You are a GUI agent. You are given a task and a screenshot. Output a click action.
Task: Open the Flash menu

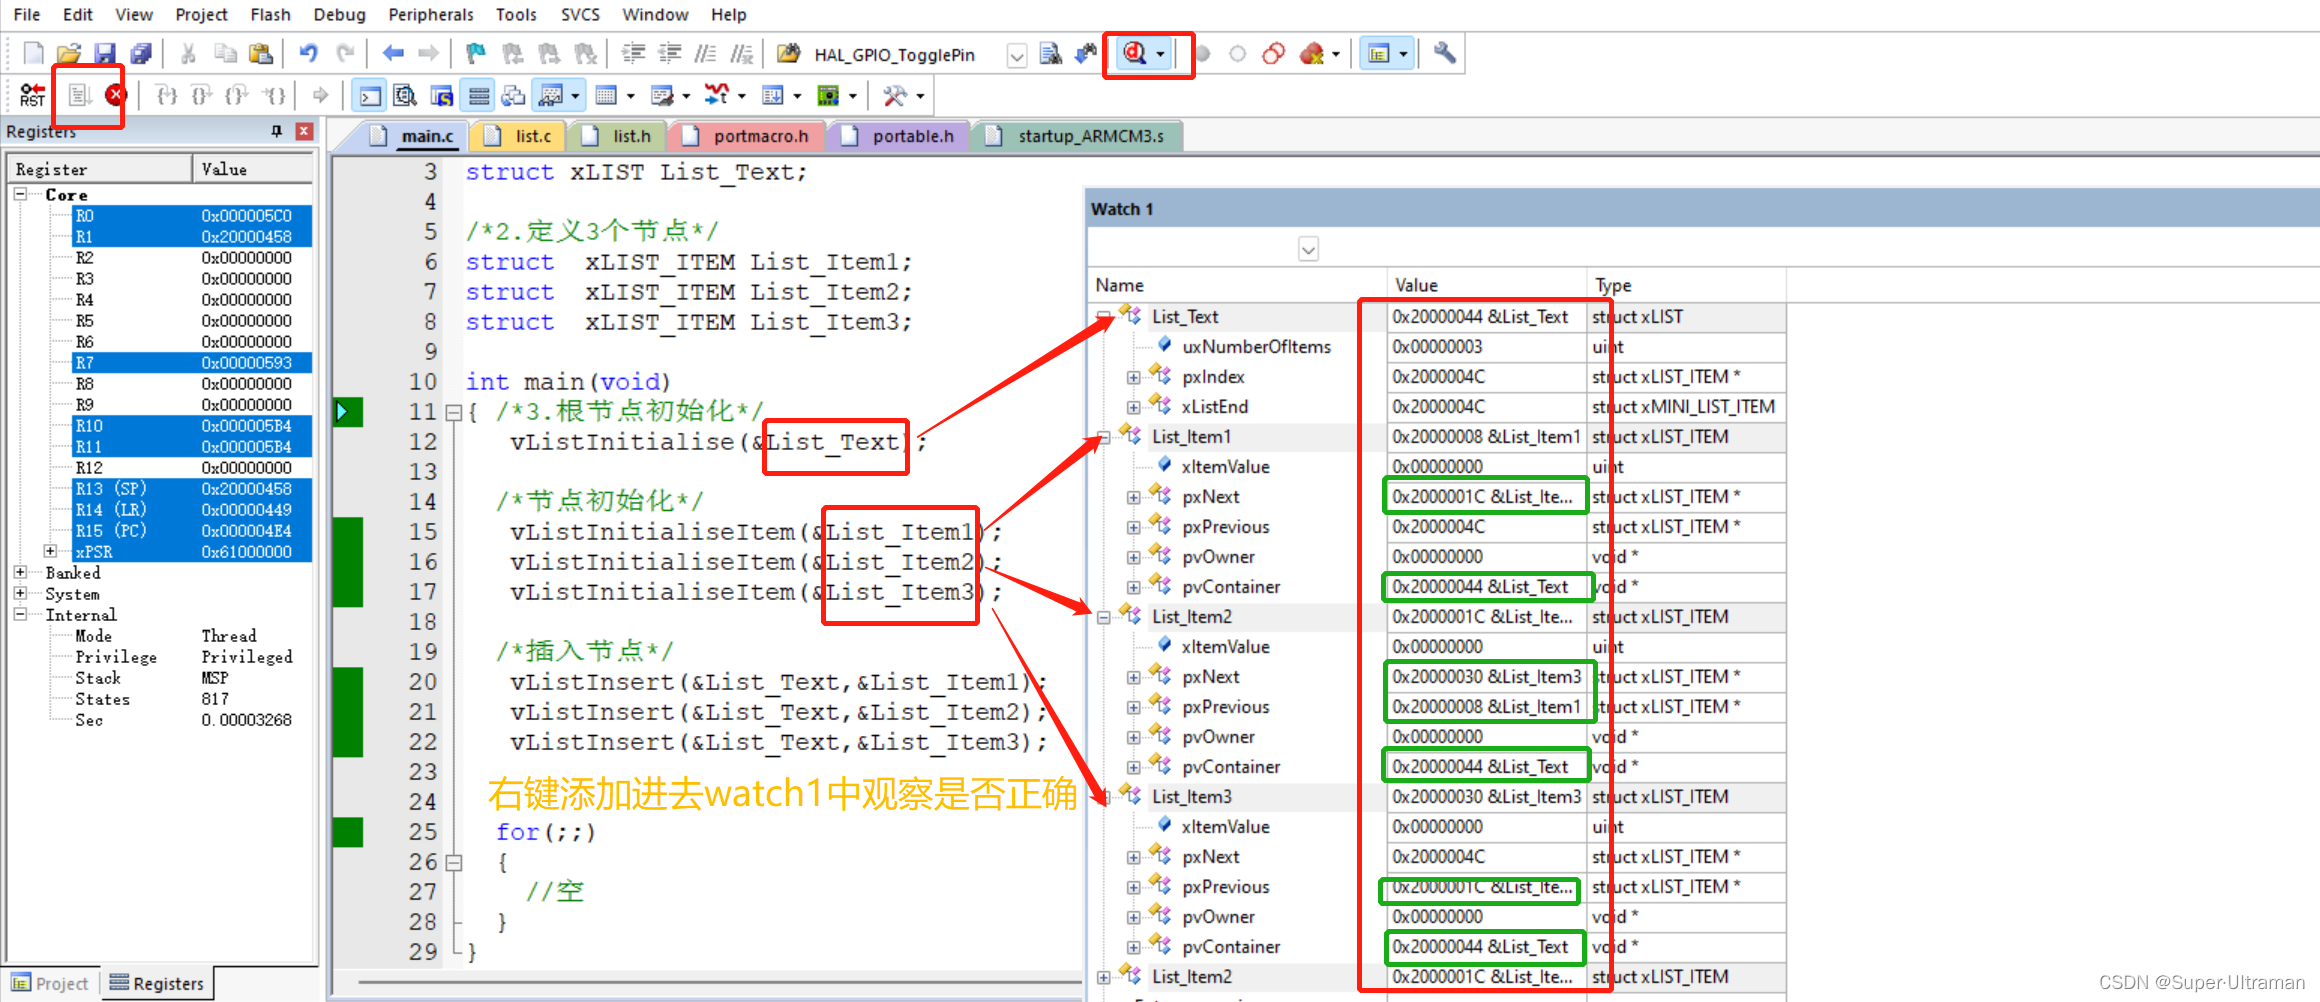point(270,14)
